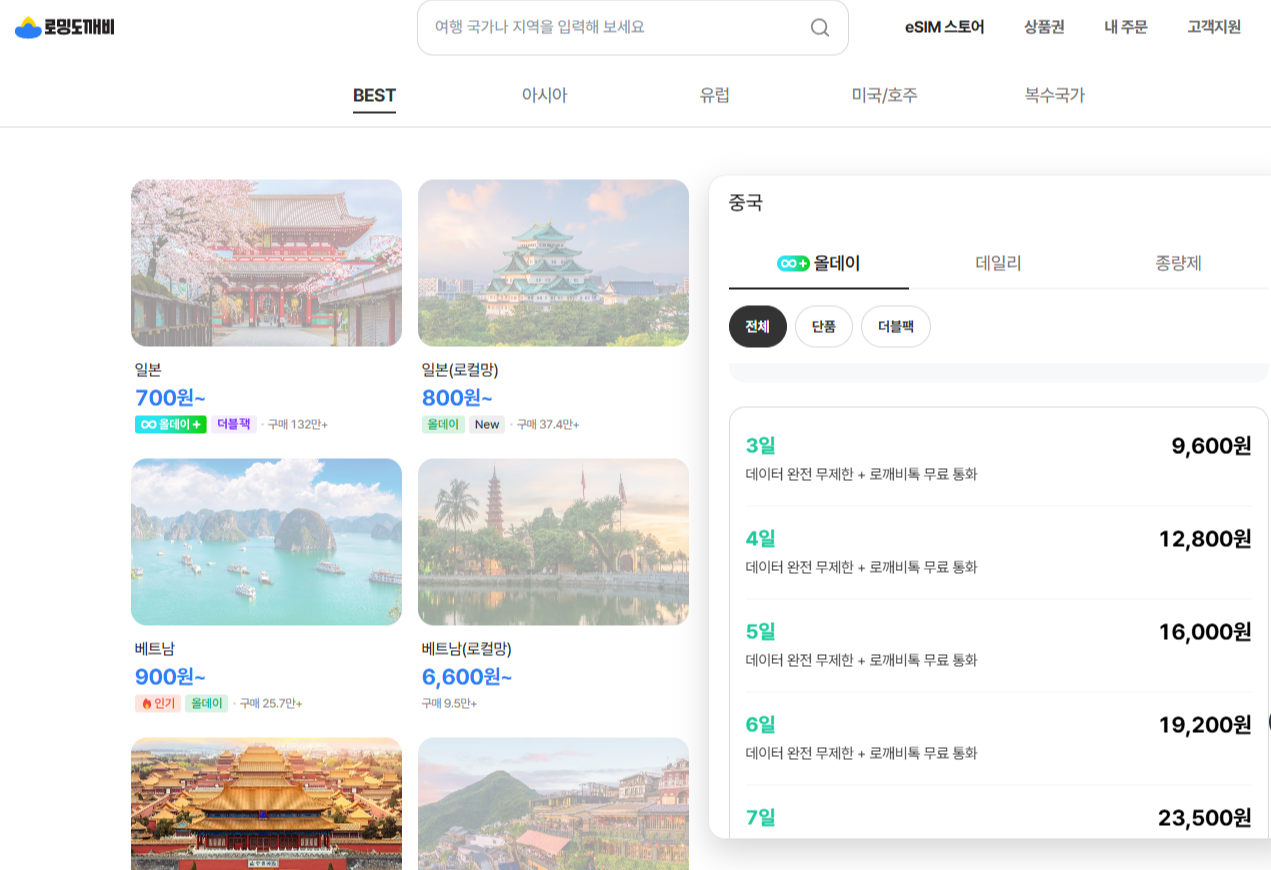Select the 더블팩 filter chip
This screenshot has height=870, width=1271.
click(x=896, y=327)
